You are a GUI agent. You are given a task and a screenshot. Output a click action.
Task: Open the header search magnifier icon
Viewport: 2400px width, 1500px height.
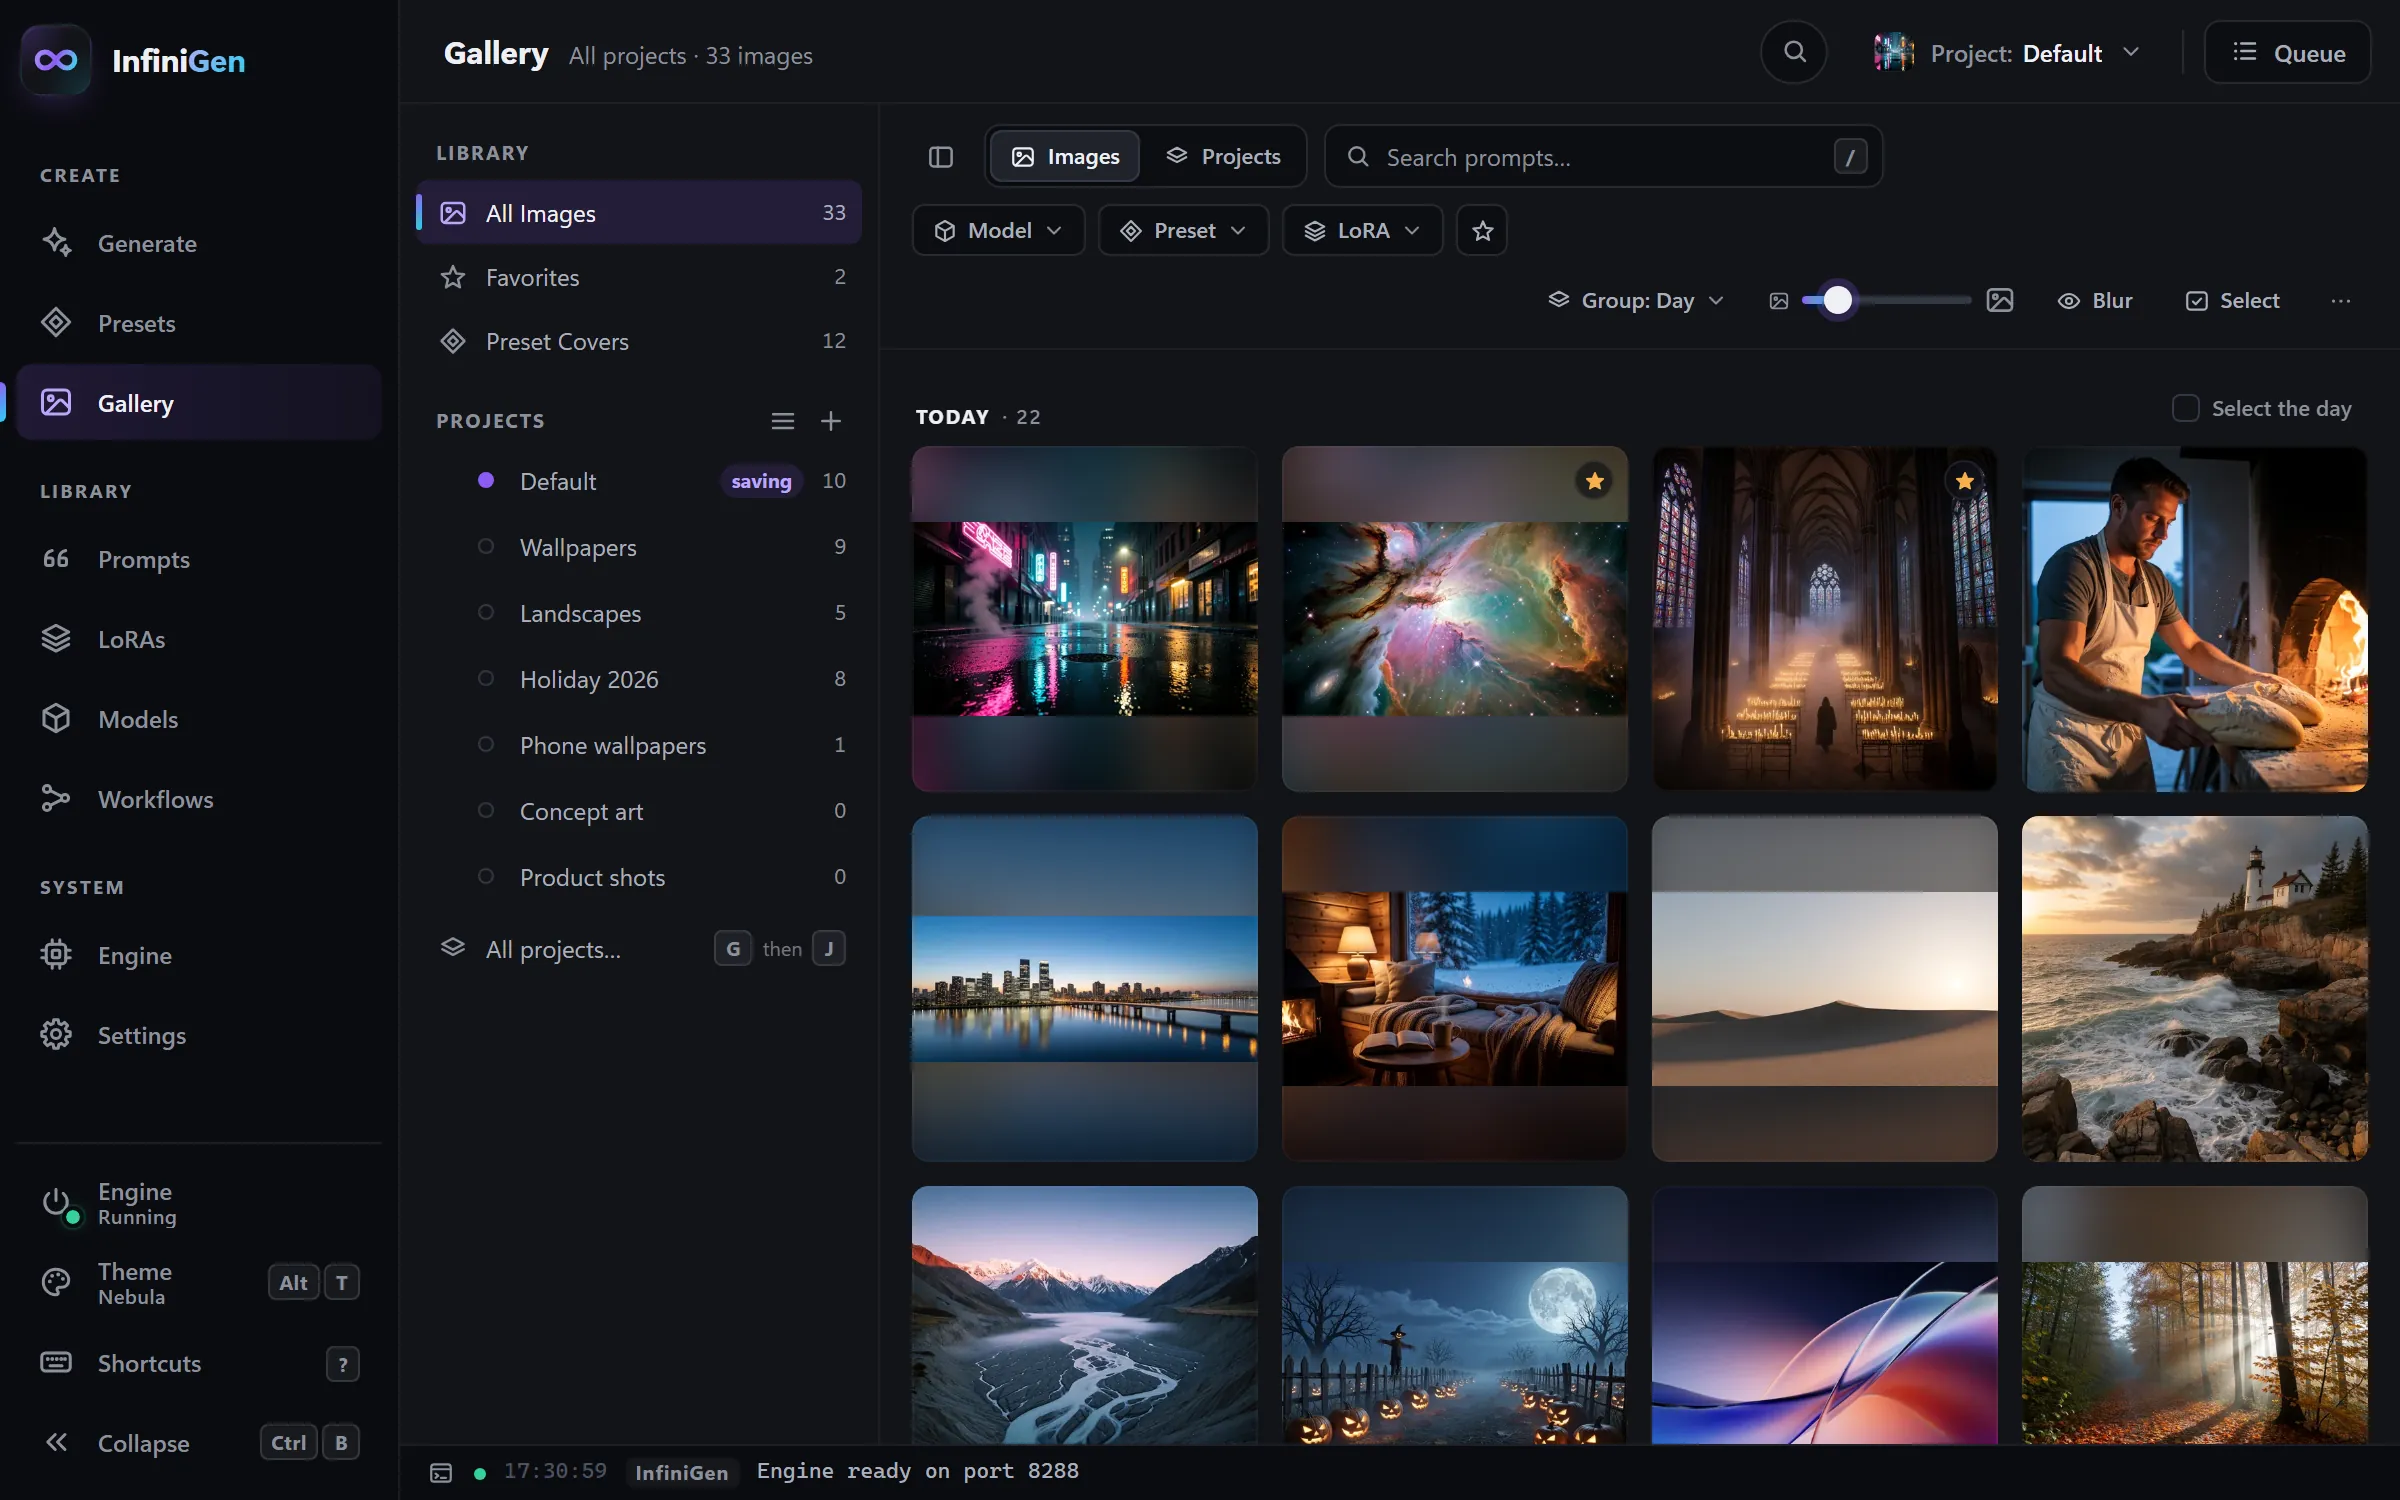click(1794, 53)
